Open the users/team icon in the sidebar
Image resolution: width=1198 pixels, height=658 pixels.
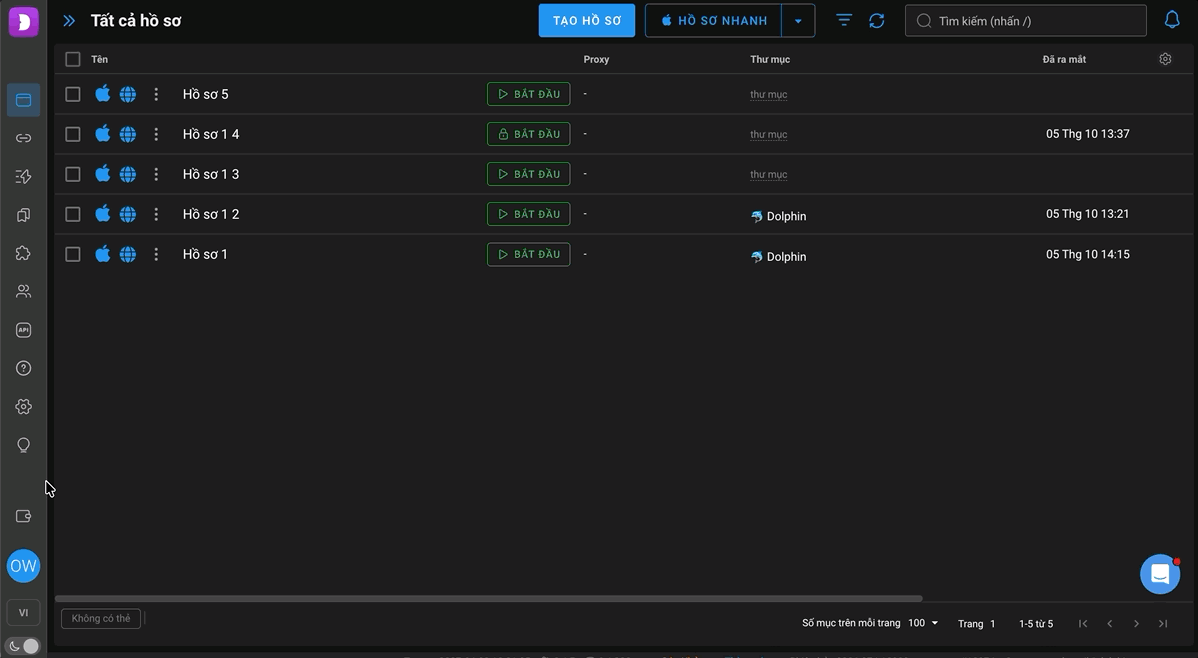tap(23, 291)
